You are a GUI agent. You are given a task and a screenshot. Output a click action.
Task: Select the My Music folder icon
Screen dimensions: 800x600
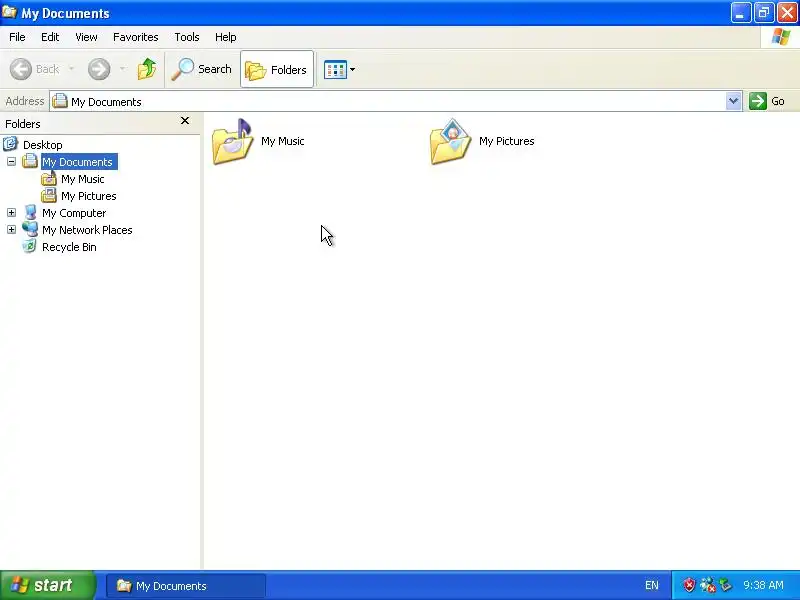point(233,142)
